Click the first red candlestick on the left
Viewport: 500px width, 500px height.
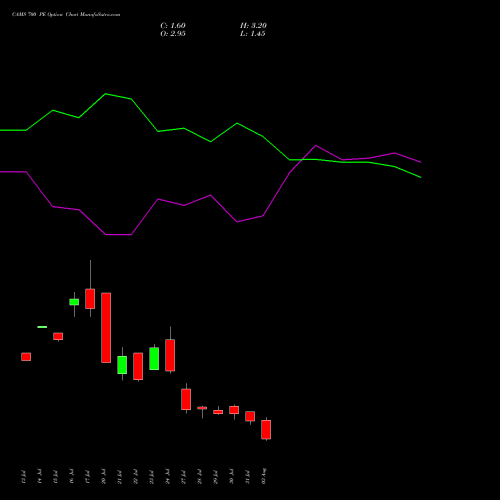click(26, 357)
